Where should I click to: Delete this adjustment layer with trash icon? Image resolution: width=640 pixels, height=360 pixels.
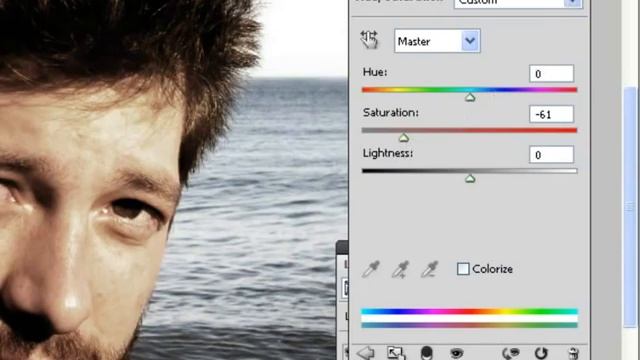tap(573, 353)
